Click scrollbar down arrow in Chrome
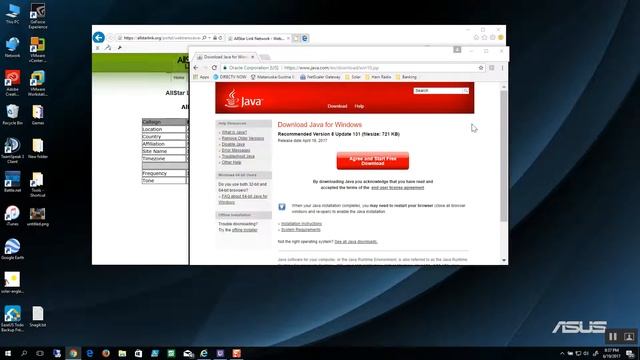This screenshot has height=360, width=640. pyautogui.click(x=504, y=260)
